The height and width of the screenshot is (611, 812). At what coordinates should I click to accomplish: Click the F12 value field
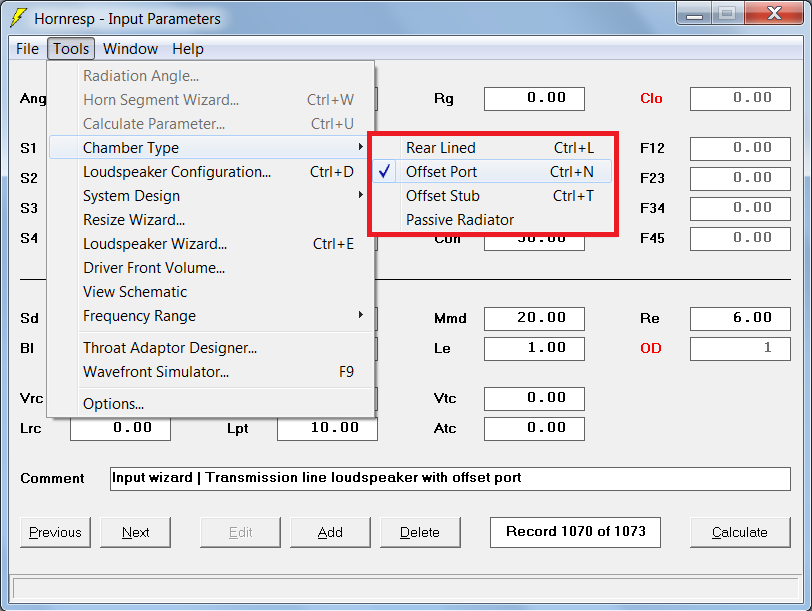[x=740, y=149]
